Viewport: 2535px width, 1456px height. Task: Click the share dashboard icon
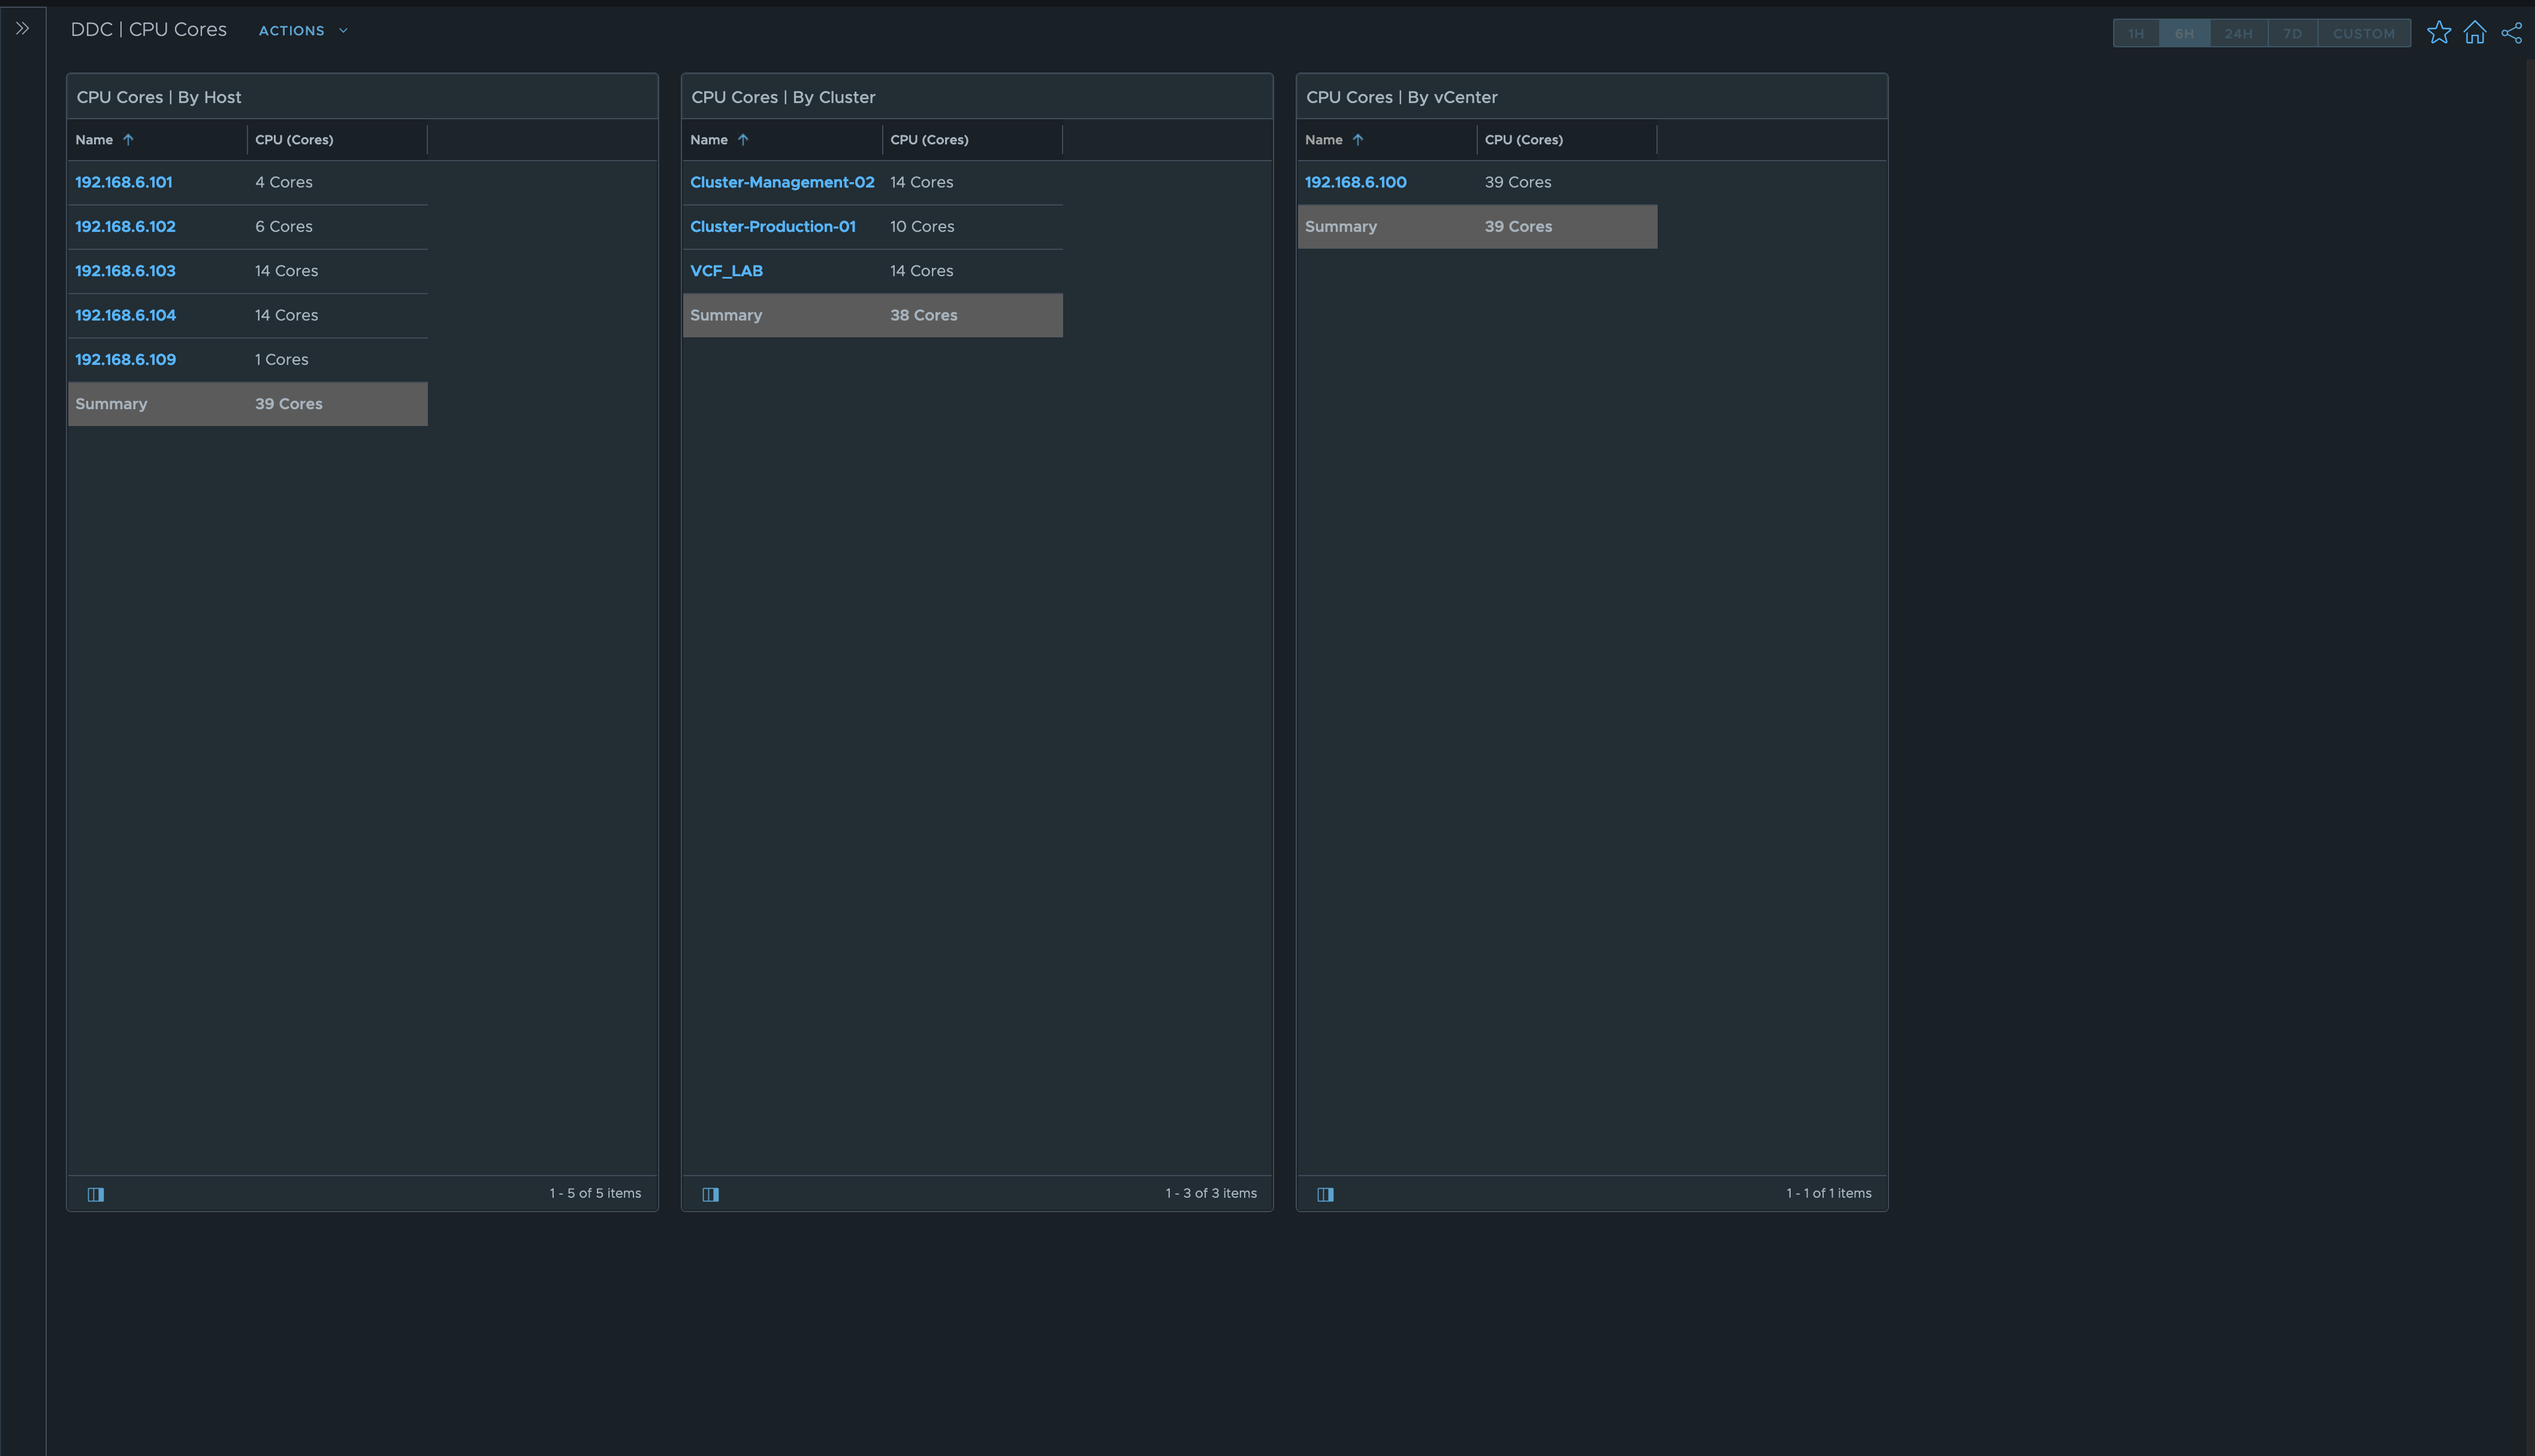[x=2511, y=33]
